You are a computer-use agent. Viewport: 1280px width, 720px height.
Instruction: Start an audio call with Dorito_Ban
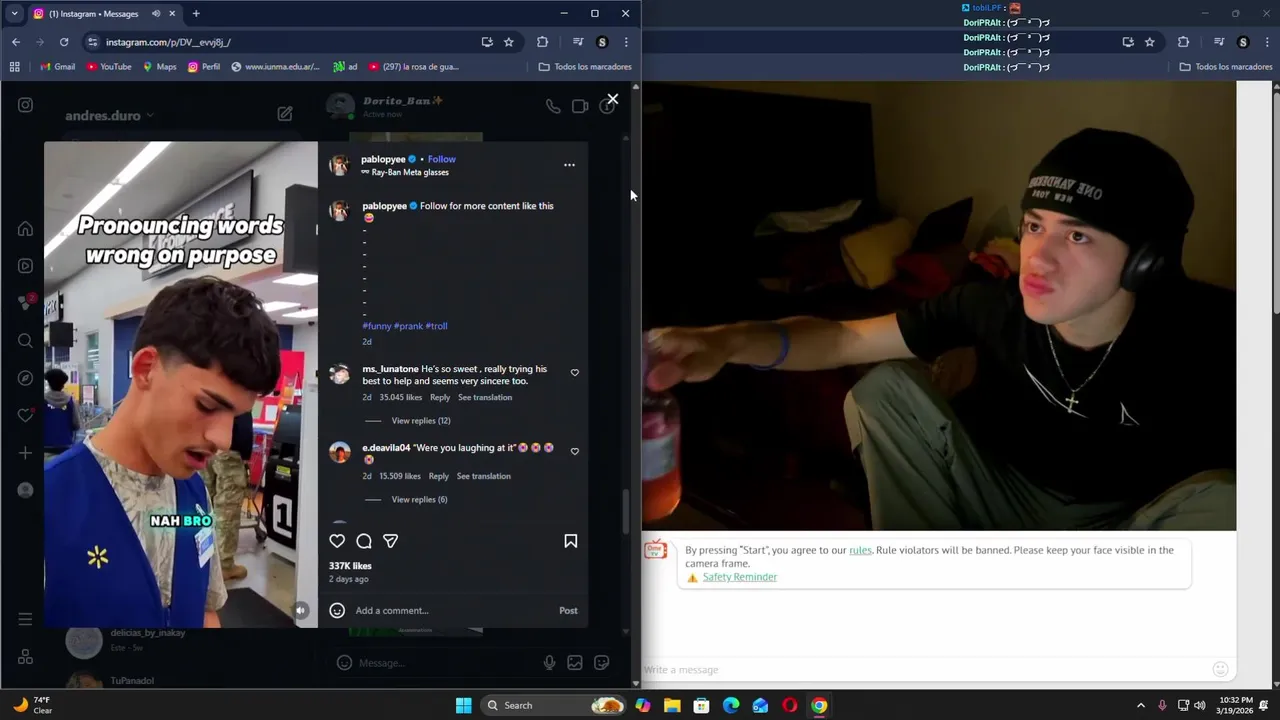[552, 106]
